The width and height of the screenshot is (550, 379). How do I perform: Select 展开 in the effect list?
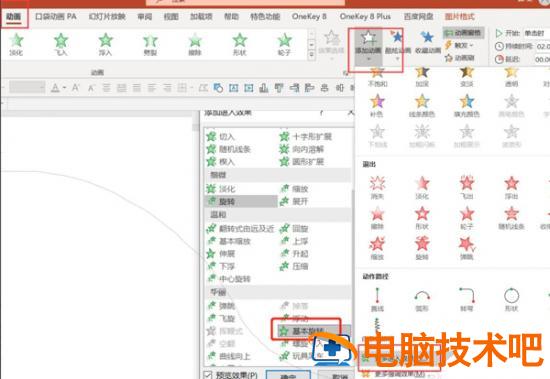click(x=294, y=201)
